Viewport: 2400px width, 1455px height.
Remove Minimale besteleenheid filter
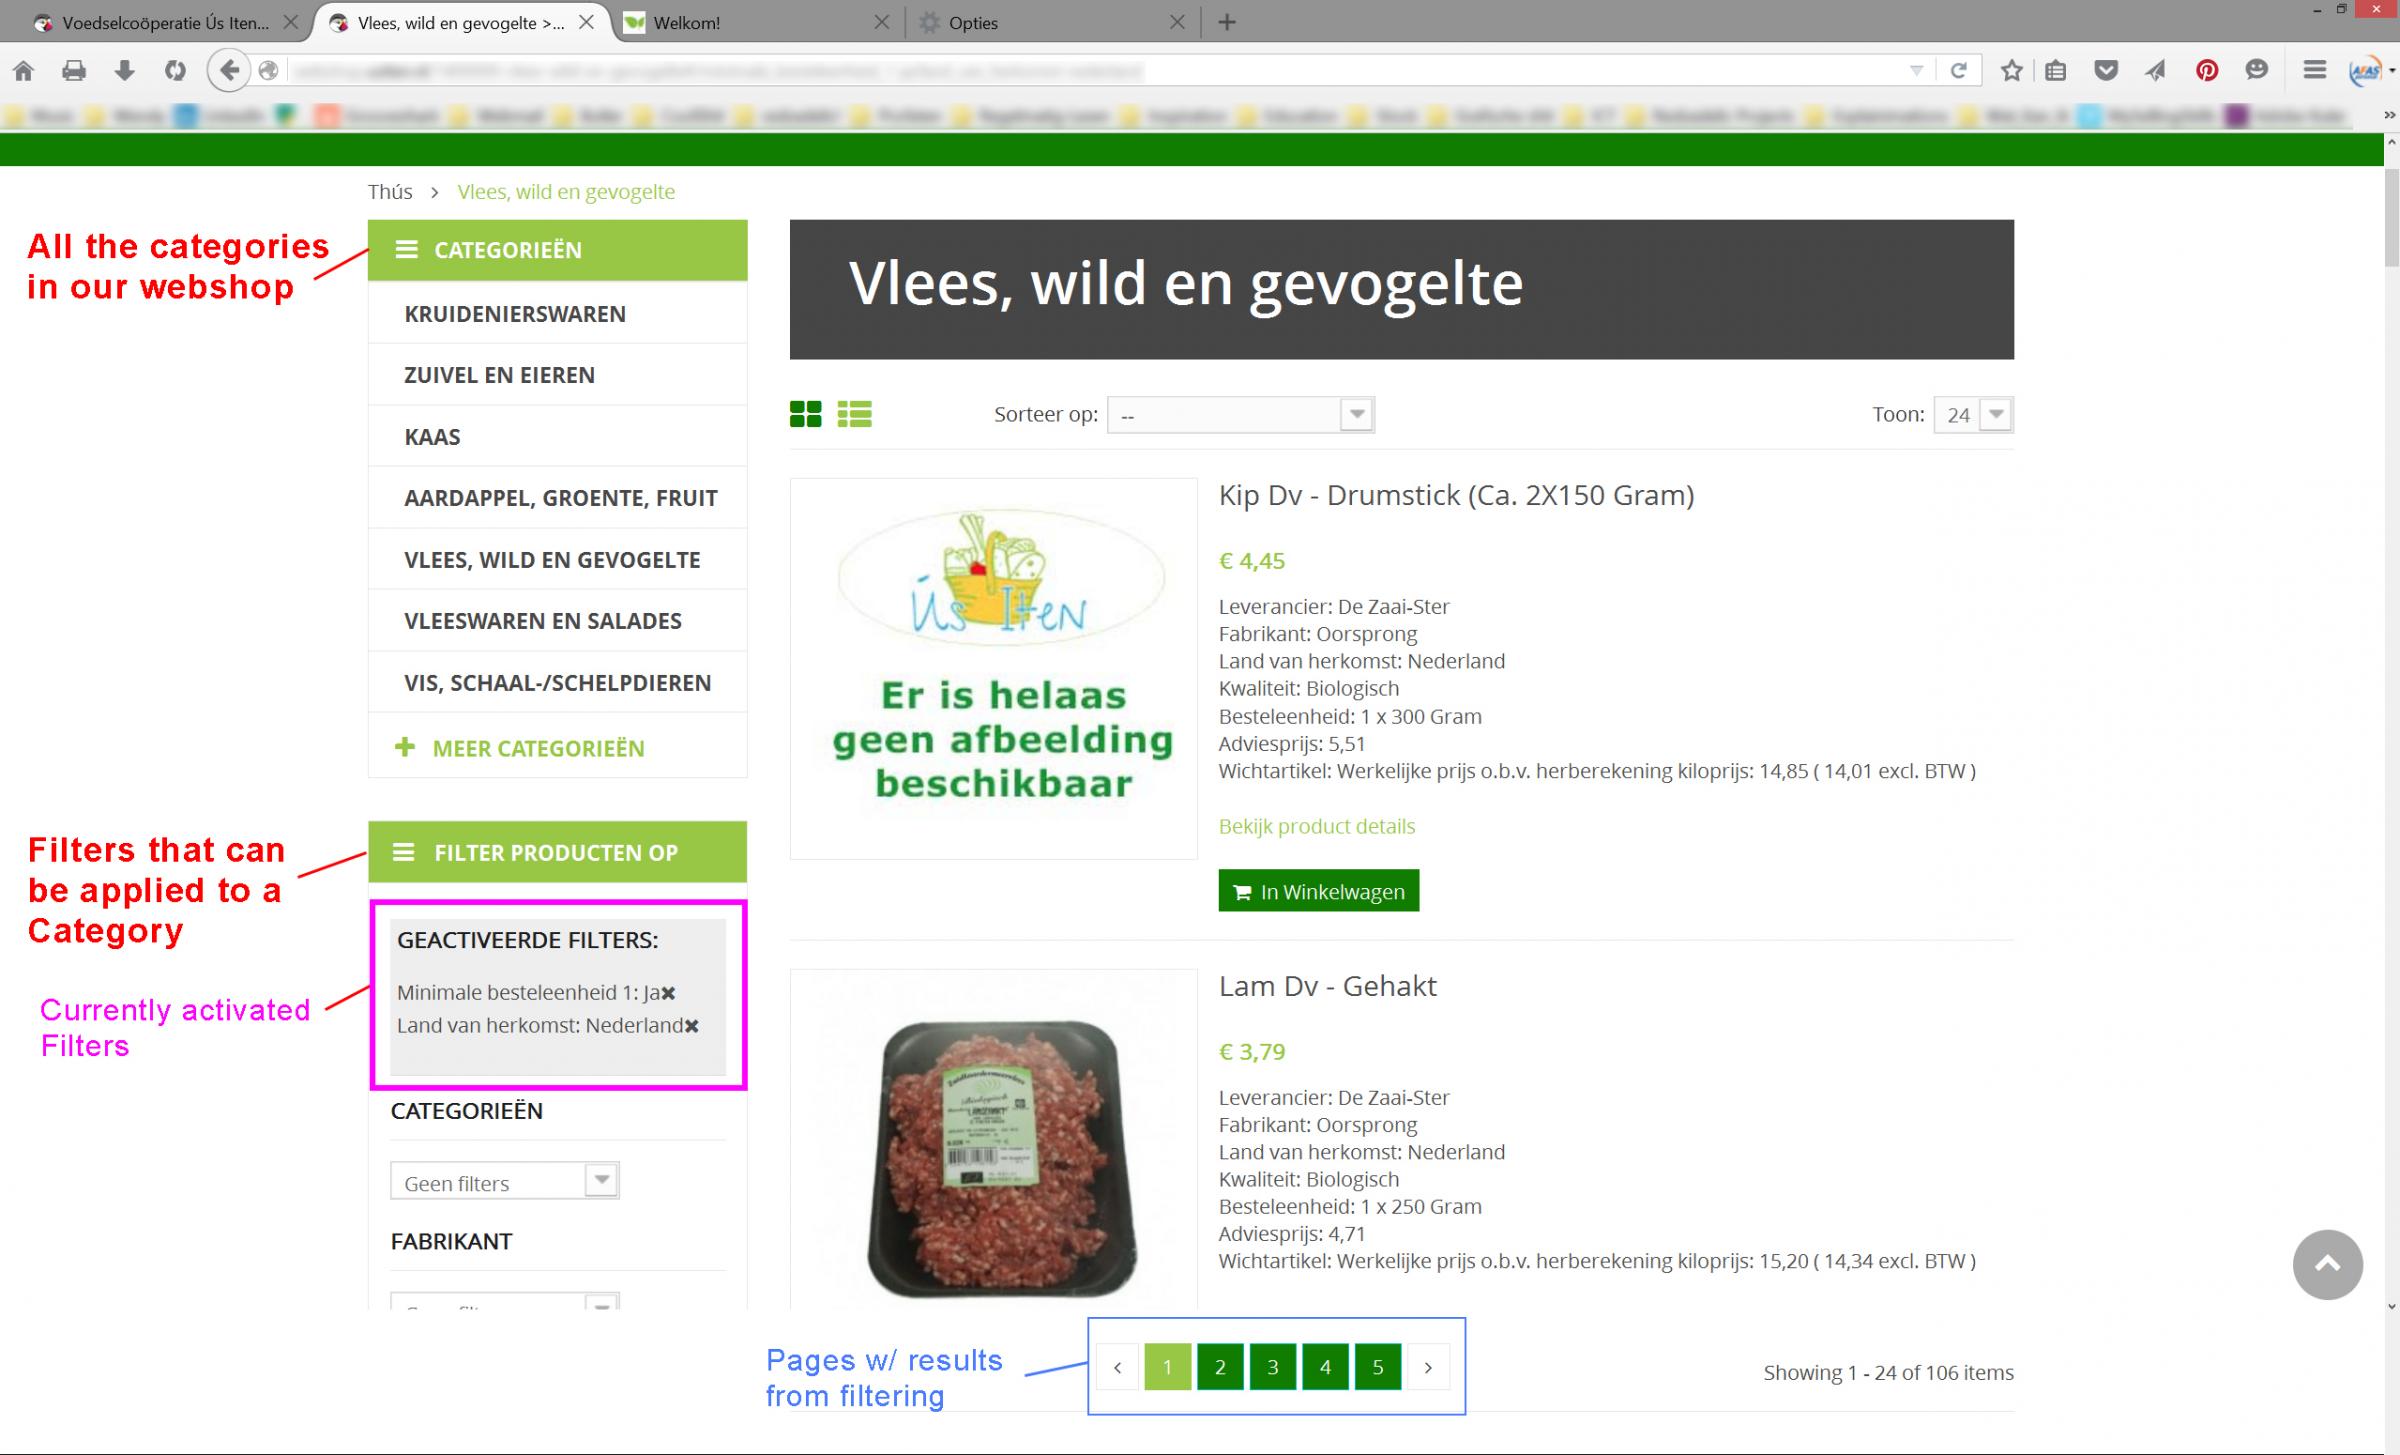pyautogui.click(x=669, y=993)
